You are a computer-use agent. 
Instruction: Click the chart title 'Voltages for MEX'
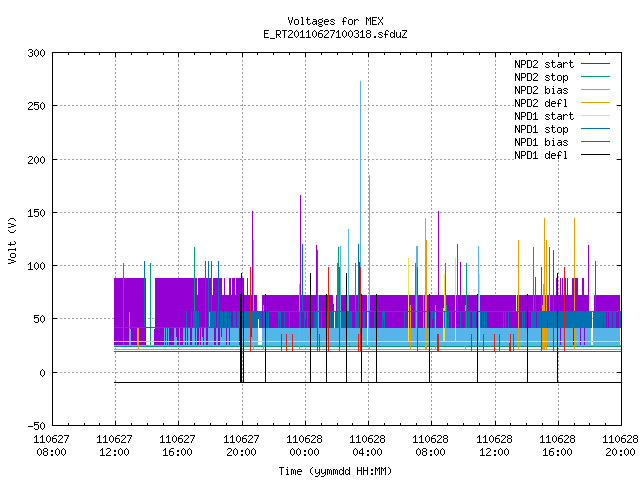pyautogui.click(x=335, y=21)
